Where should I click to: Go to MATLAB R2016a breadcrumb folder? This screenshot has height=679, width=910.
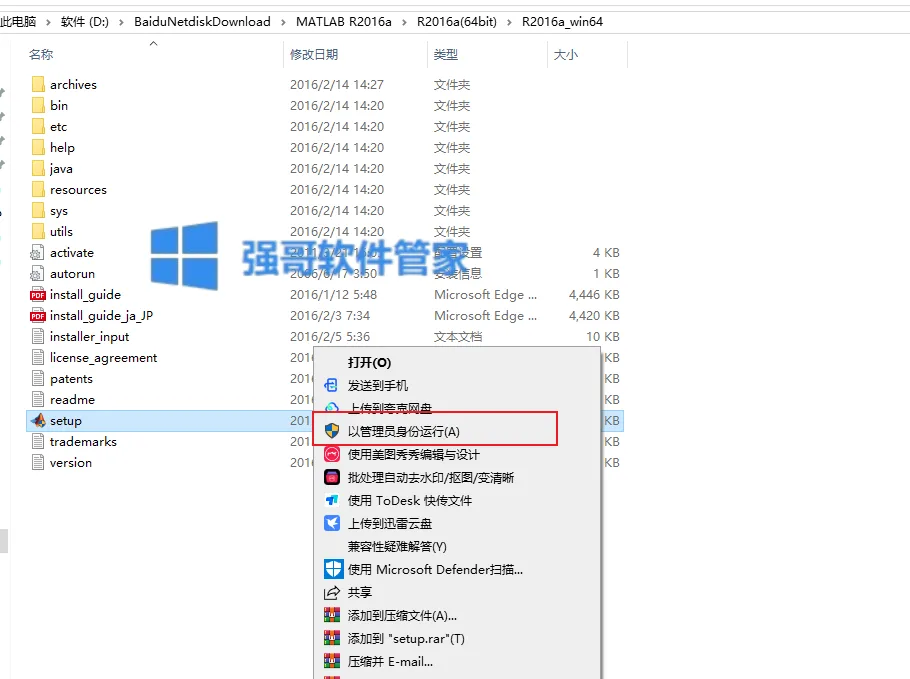point(344,22)
